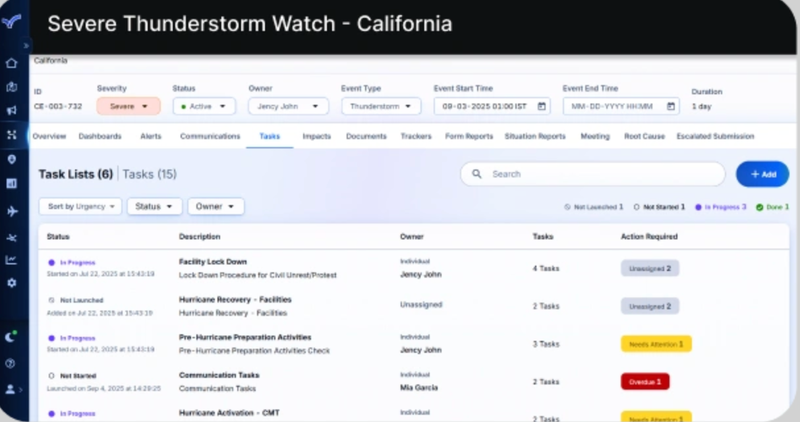Open the Communication Tasks list
The width and height of the screenshot is (800, 422).
219,375
